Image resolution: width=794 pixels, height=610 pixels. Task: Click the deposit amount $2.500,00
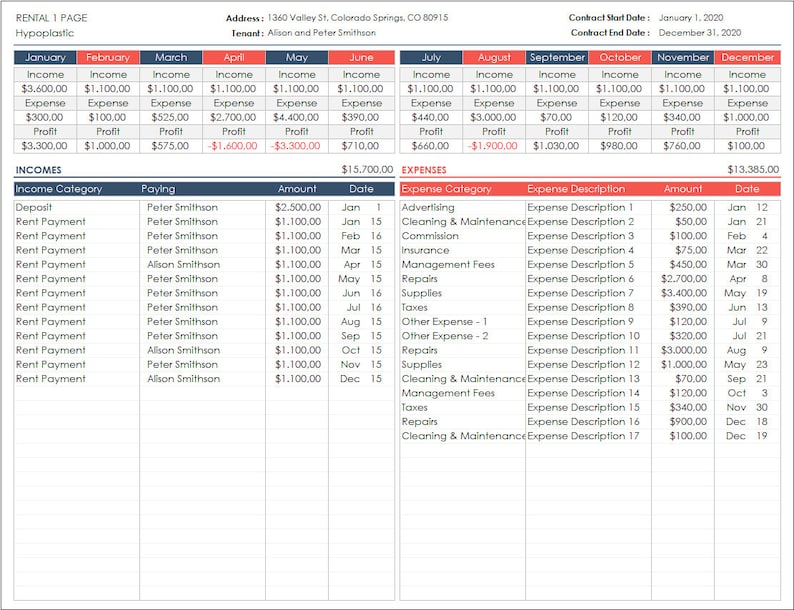click(x=298, y=208)
